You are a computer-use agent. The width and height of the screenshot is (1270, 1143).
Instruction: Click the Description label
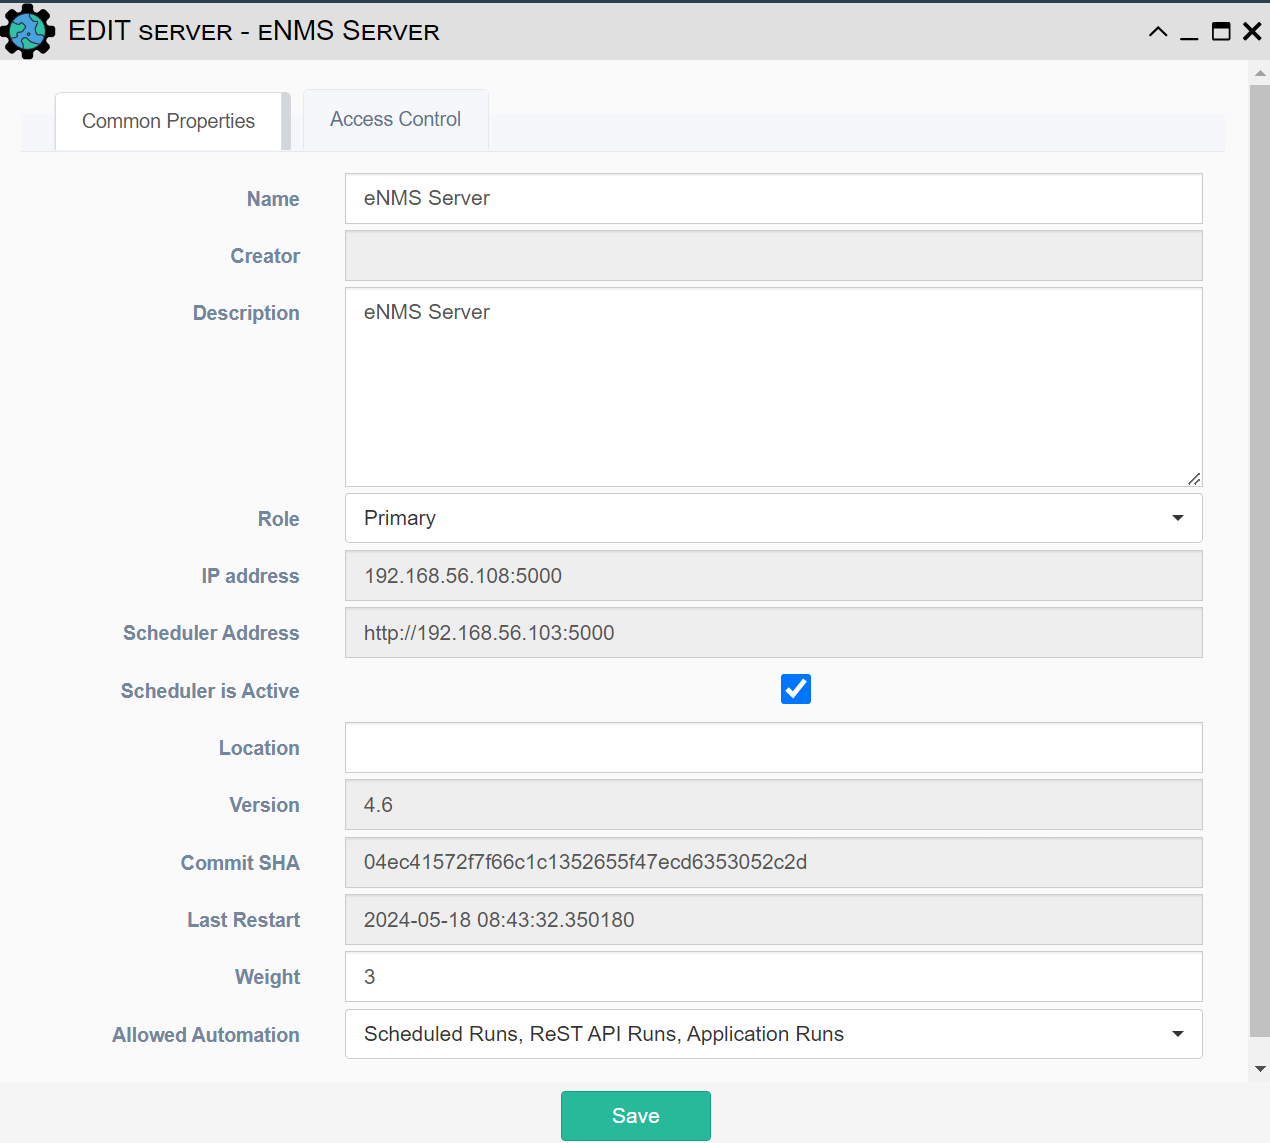(246, 313)
